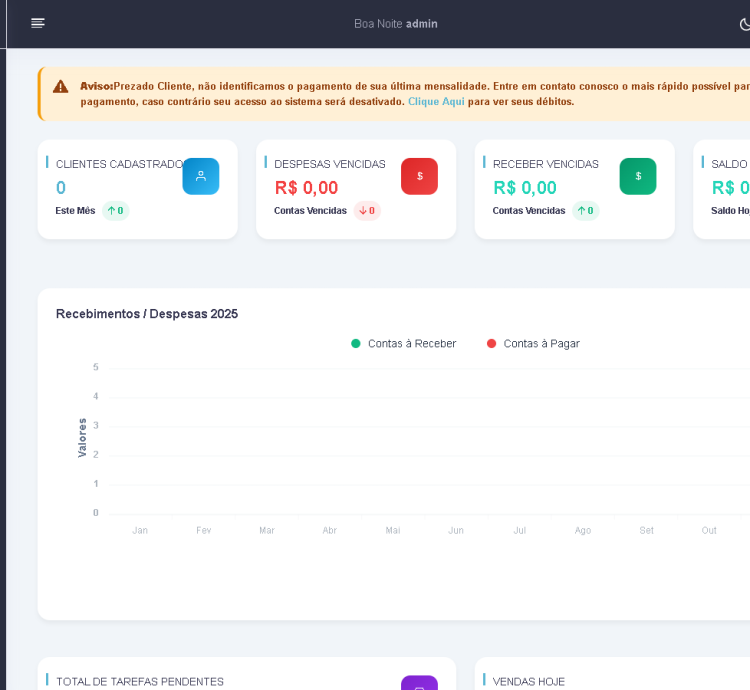Click the green Este Mês up-arrow badge

[115, 211]
